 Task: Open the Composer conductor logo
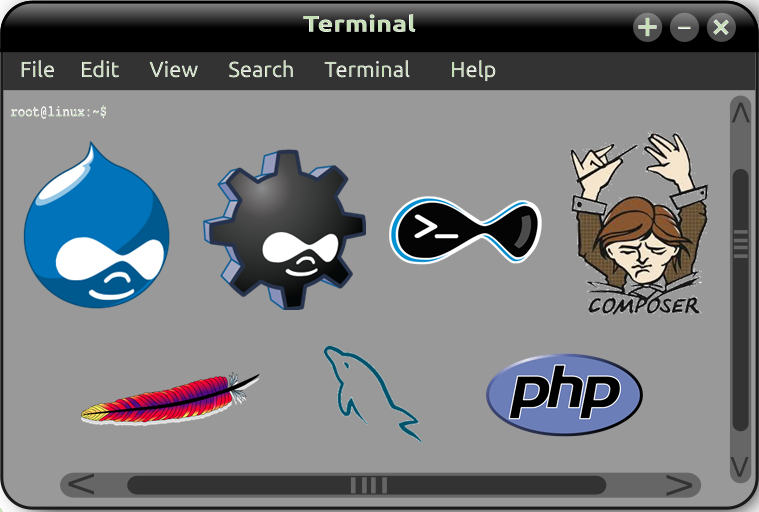(x=640, y=224)
